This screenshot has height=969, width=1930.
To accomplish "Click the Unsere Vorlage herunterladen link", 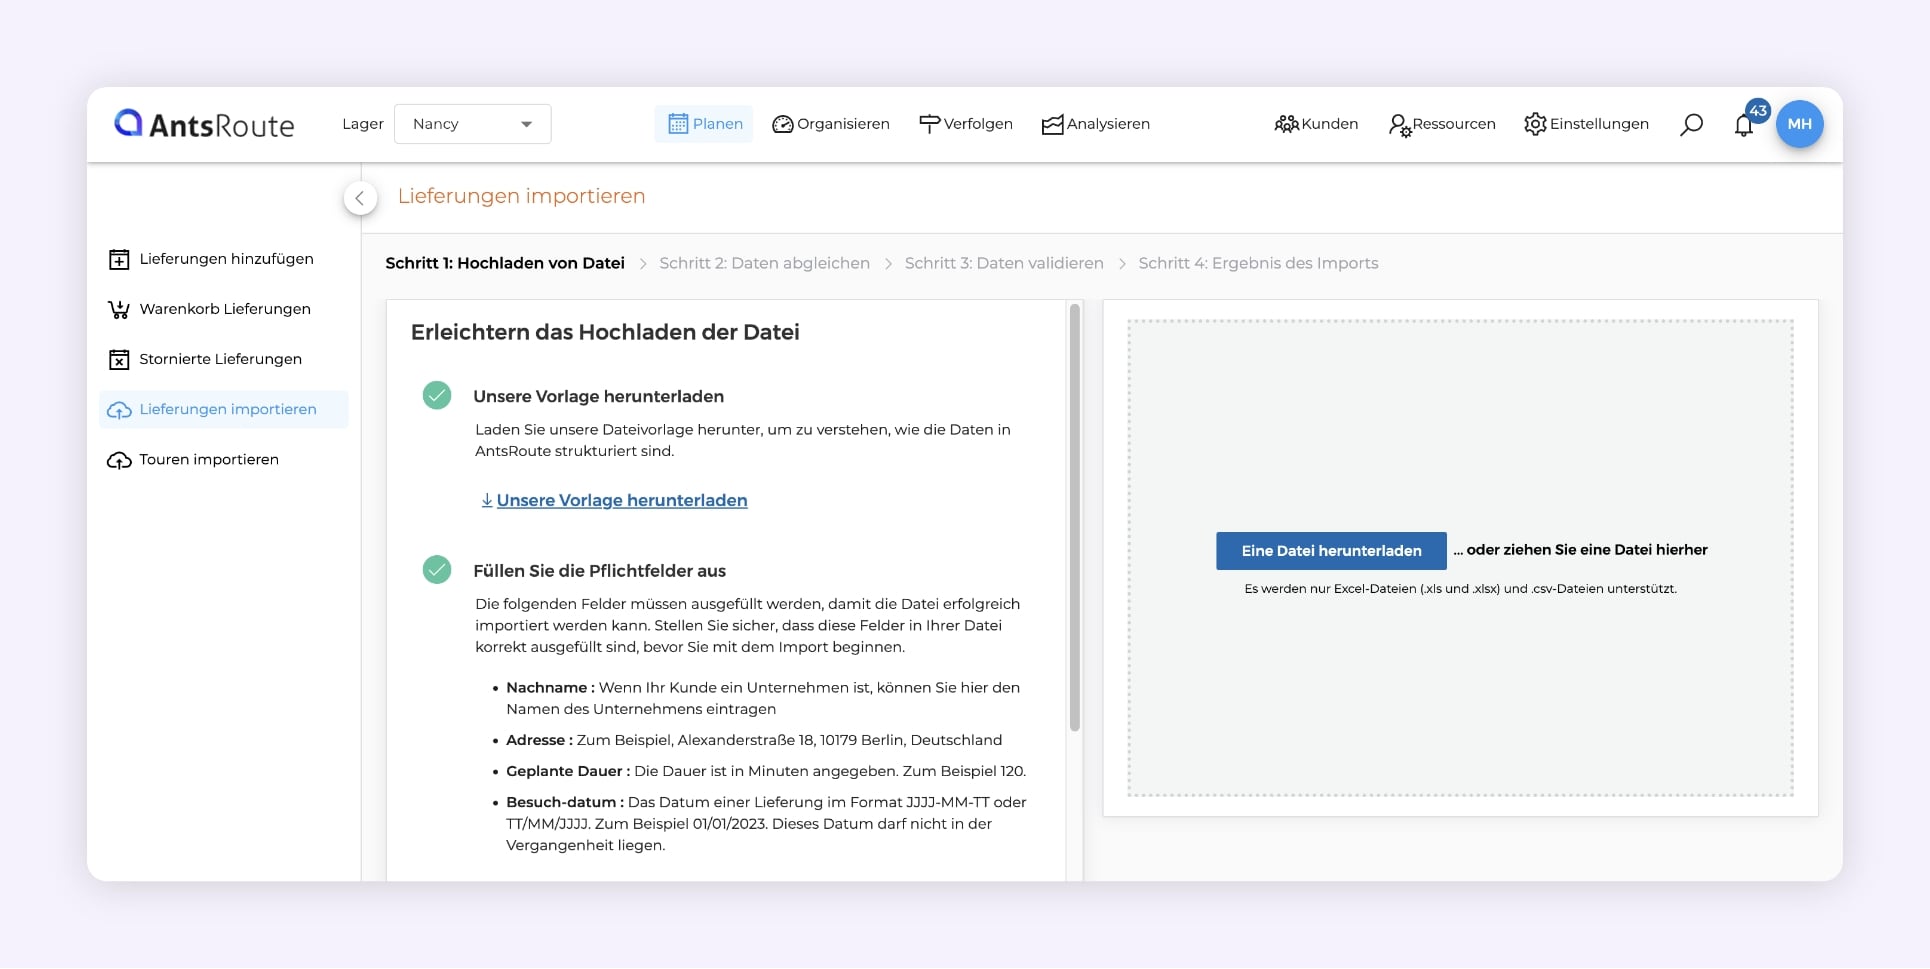I will point(621,500).
